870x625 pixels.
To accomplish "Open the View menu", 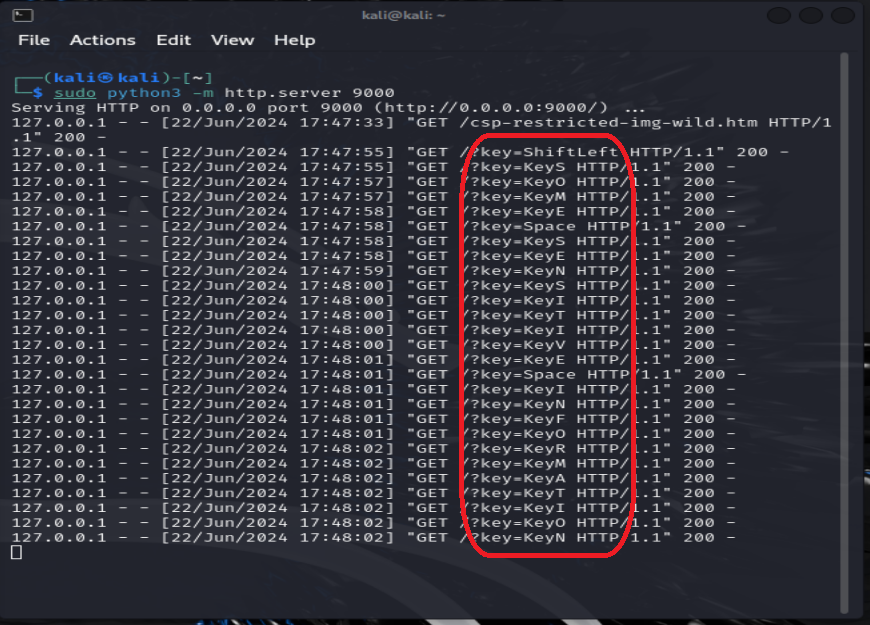I will [x=232, y=40].
